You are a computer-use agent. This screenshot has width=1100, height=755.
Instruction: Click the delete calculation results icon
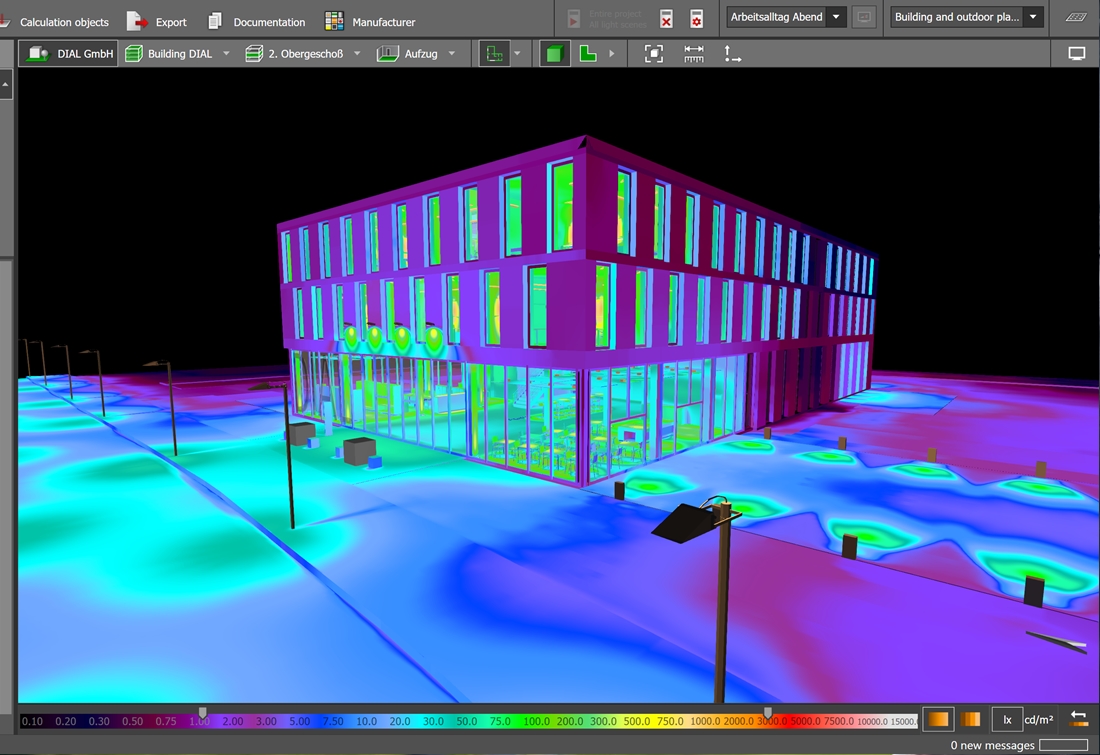[666, 18]
